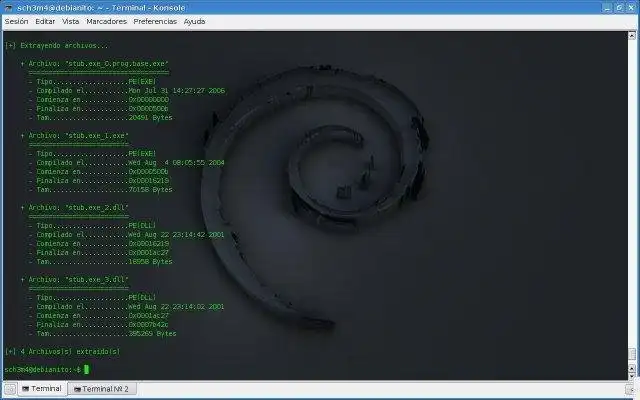Screen dimensions: 640x400
Task: Click the file name 'stub.exe_1.exe'
Action: (97, 136)
